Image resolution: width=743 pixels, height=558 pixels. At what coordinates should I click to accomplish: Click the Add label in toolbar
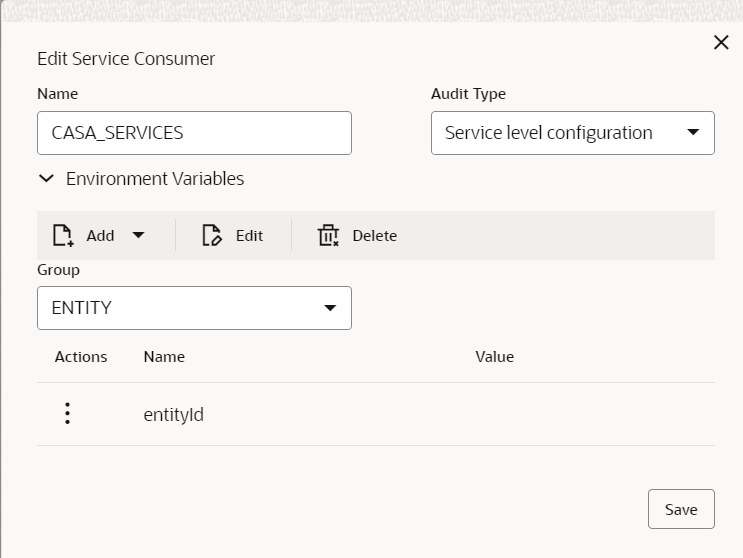pyautogui.click(x=100, y=236)
